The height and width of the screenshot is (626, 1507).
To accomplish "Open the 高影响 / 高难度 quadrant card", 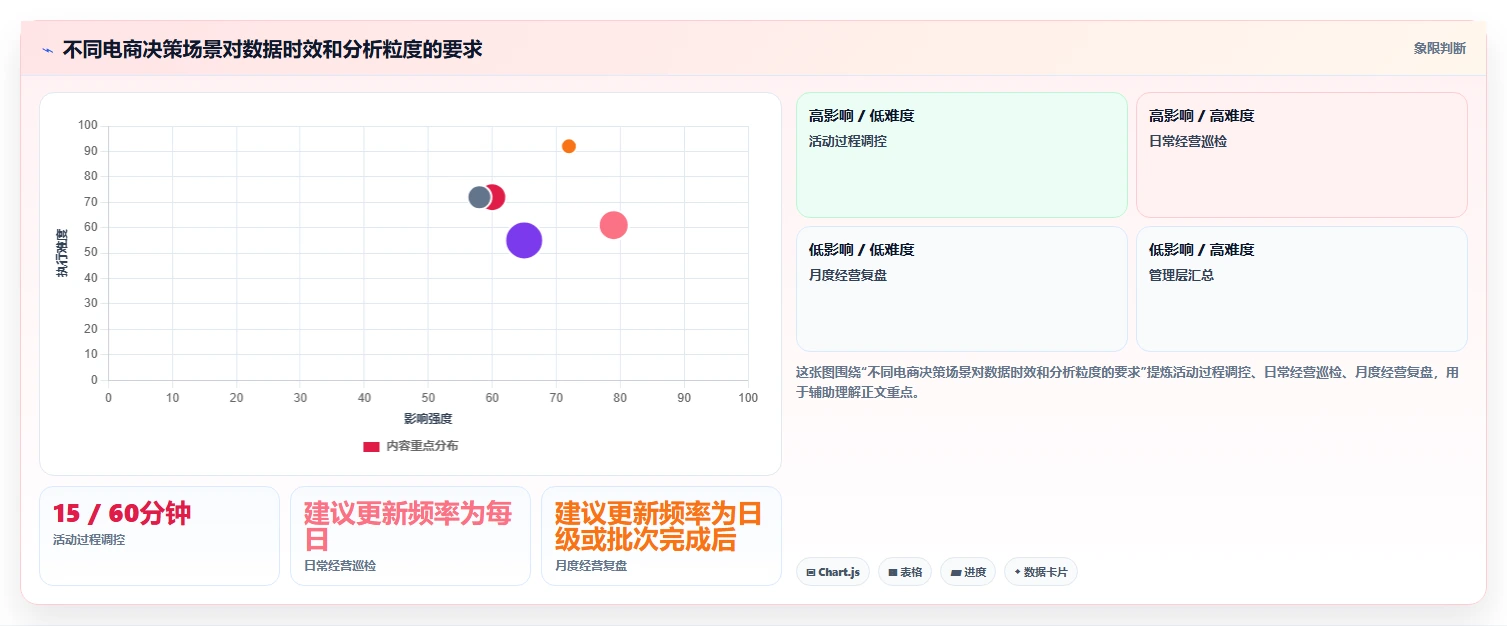I will tap(1302, 155).
